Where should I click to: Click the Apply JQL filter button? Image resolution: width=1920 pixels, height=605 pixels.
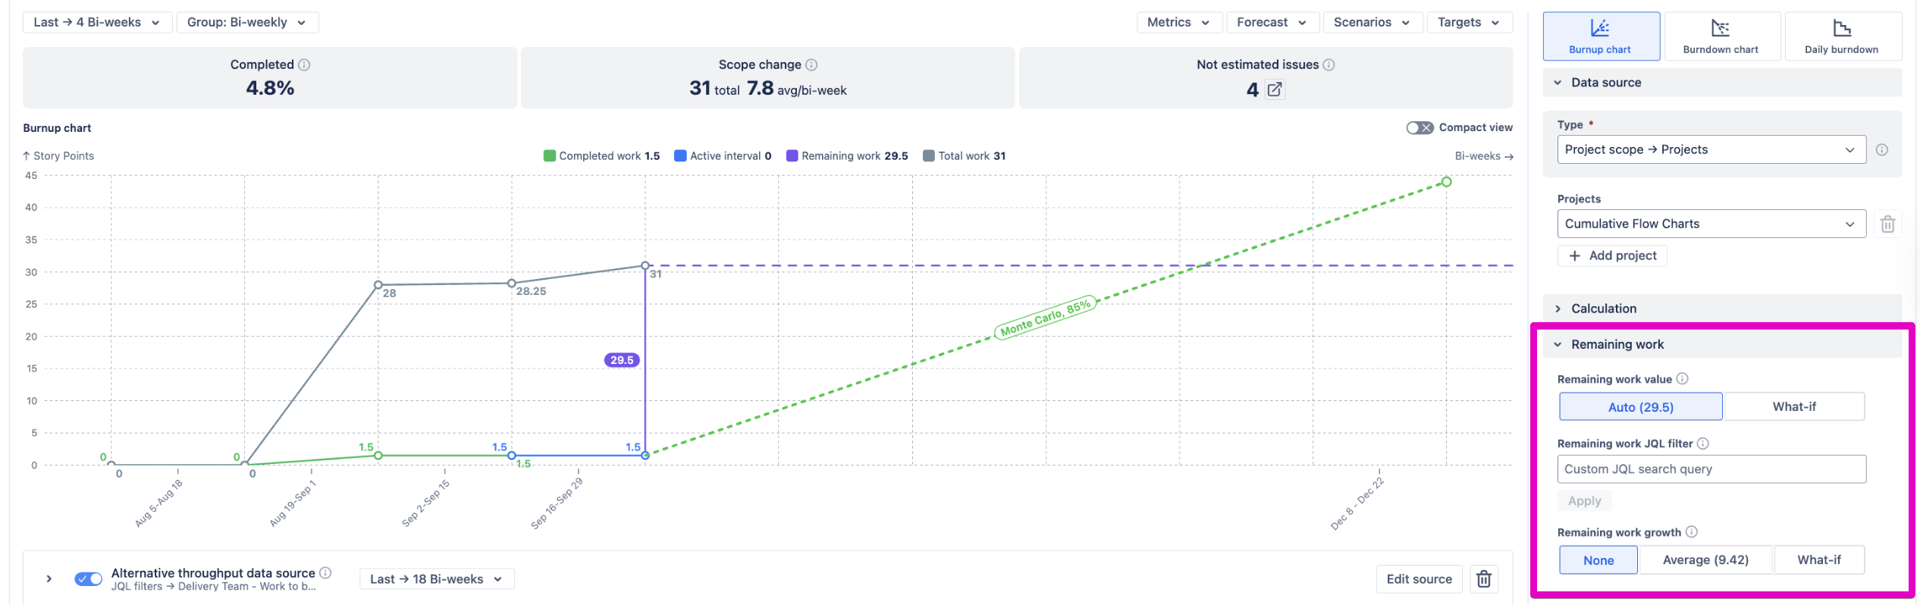1584,501
